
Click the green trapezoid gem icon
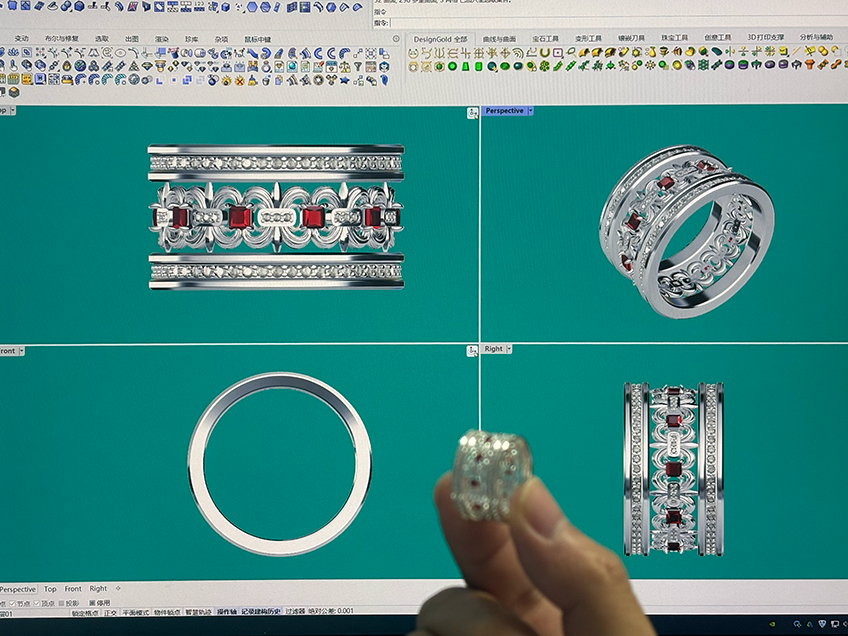[x=466, y=65]
